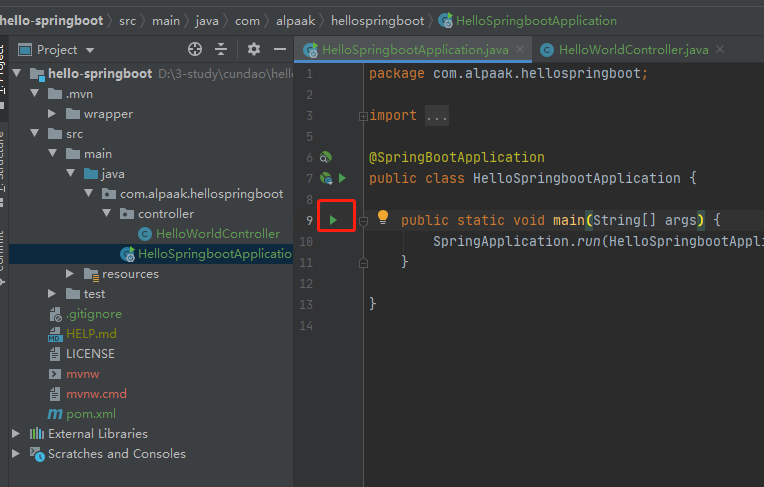
Task: Switch to HelloWorldController.java tab
Action: (x=633, y=50)
